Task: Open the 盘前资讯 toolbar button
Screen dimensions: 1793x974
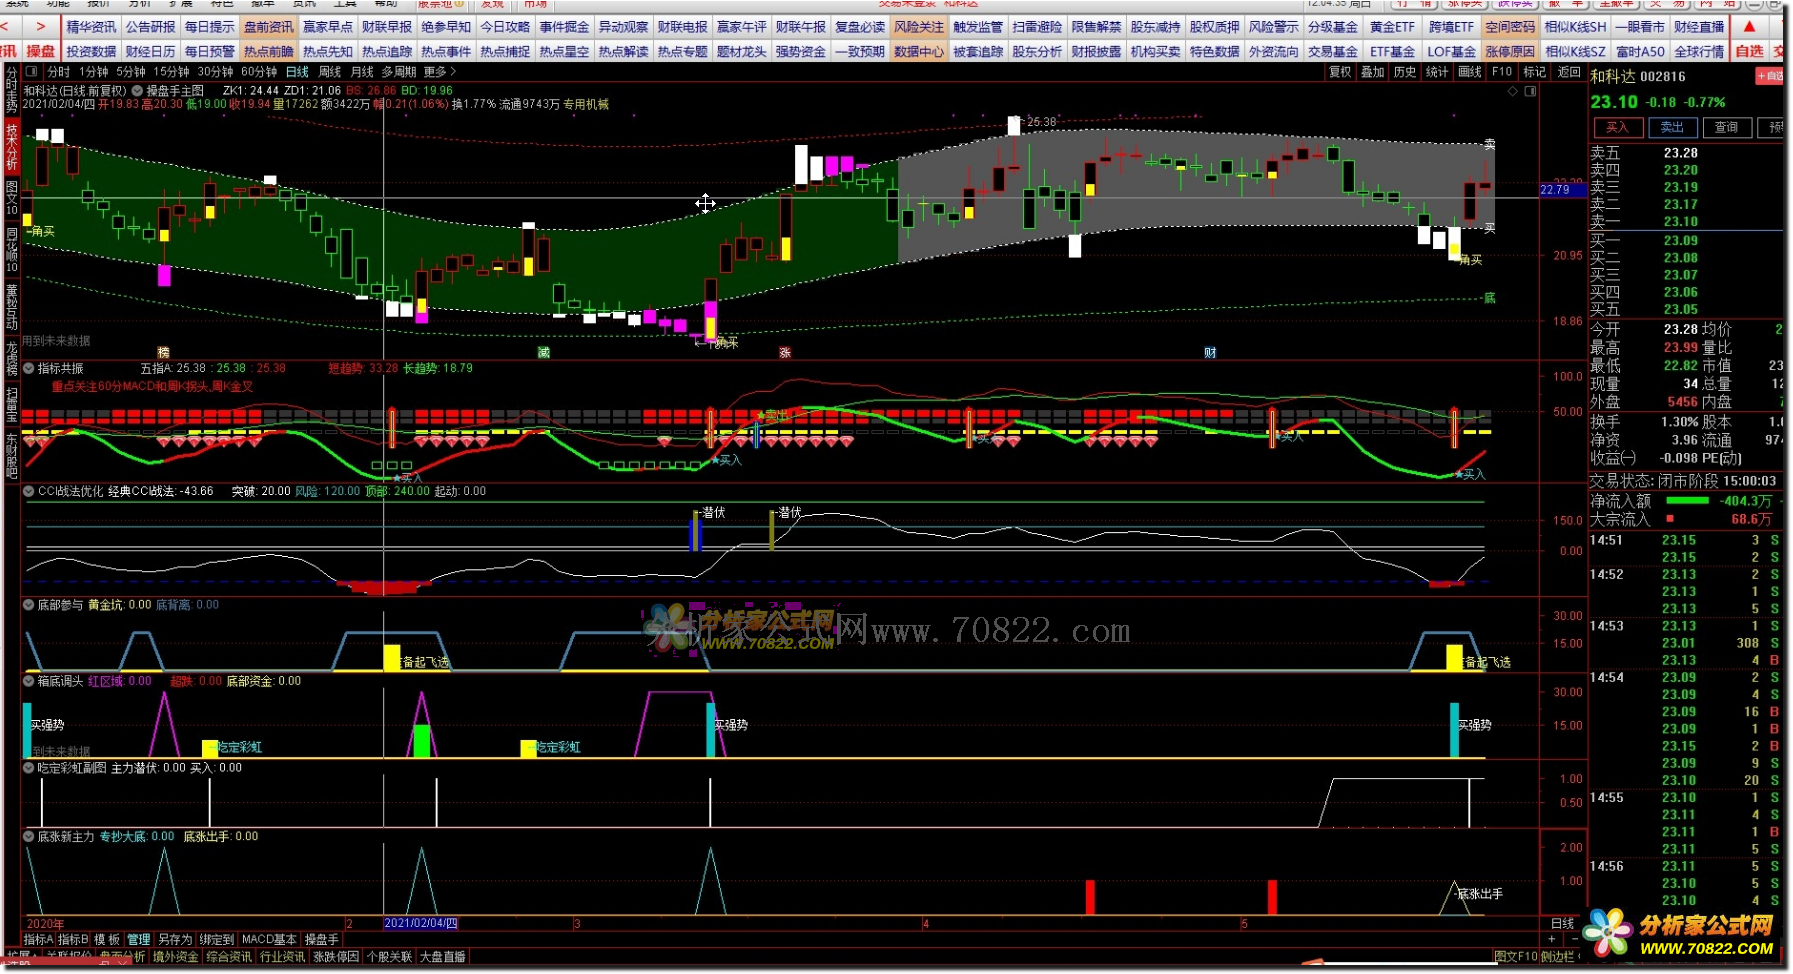Action: pyautogui.click(x=269, y=27)
